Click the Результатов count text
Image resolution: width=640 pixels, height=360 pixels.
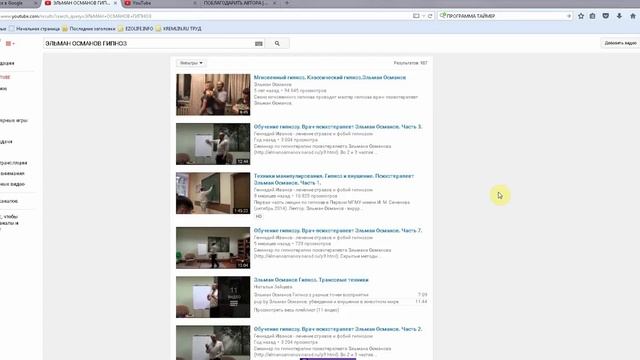pos(410,63)
